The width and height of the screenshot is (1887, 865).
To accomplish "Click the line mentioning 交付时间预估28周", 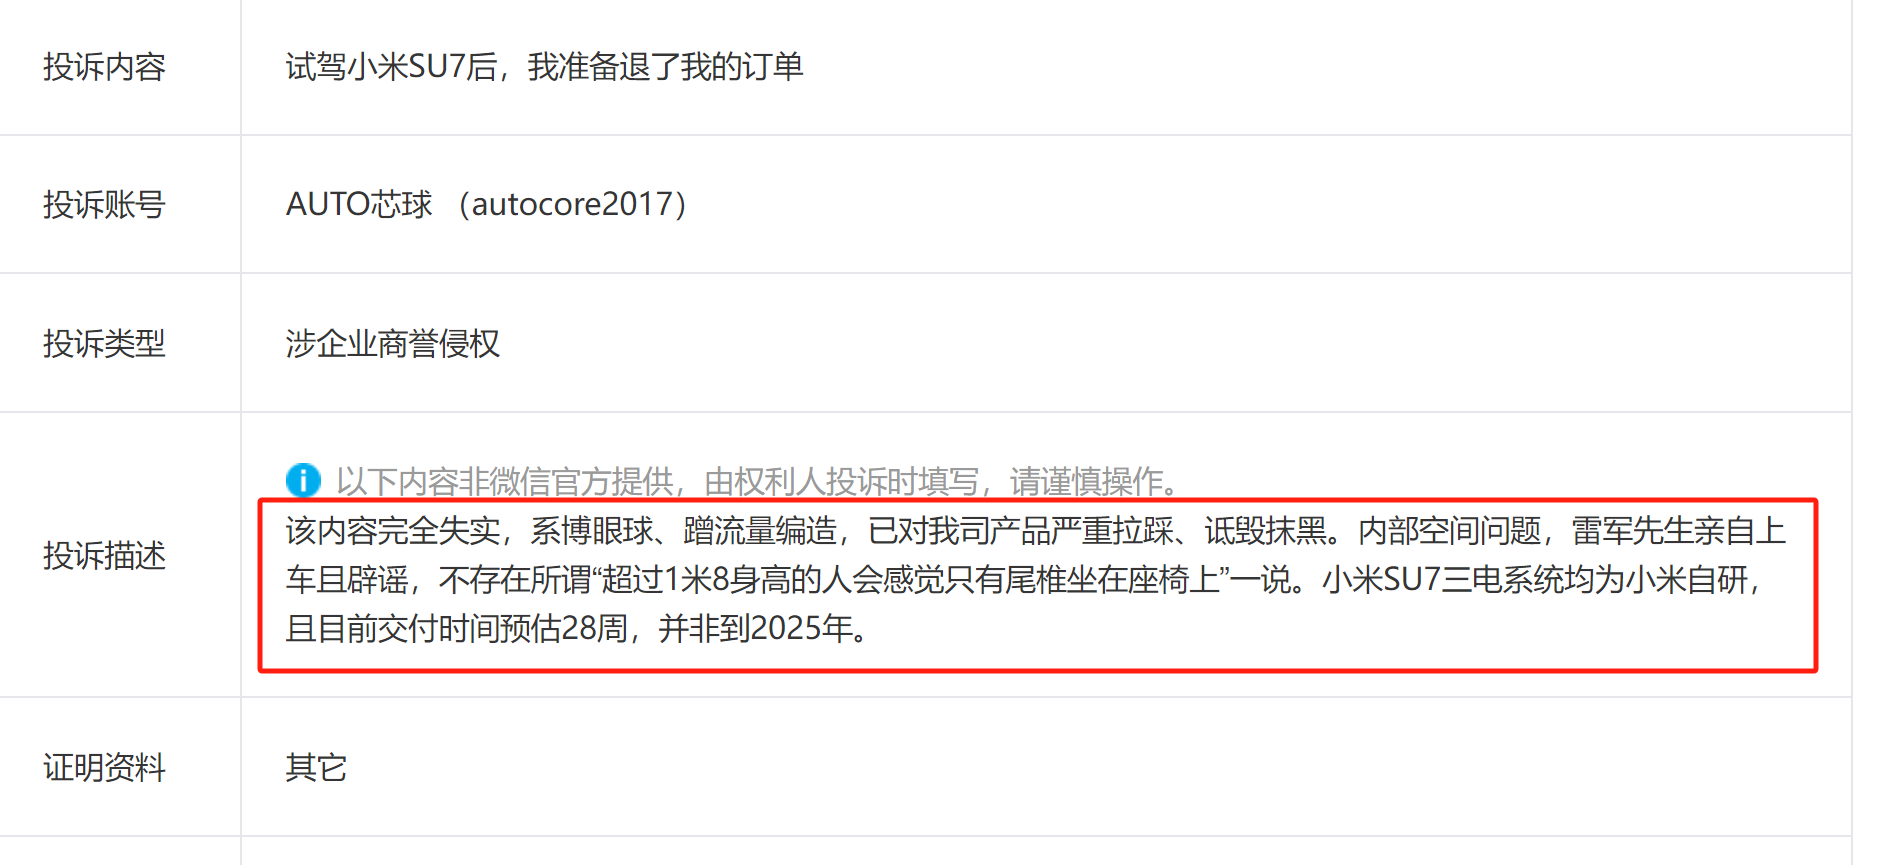I will tap(578, 629).
